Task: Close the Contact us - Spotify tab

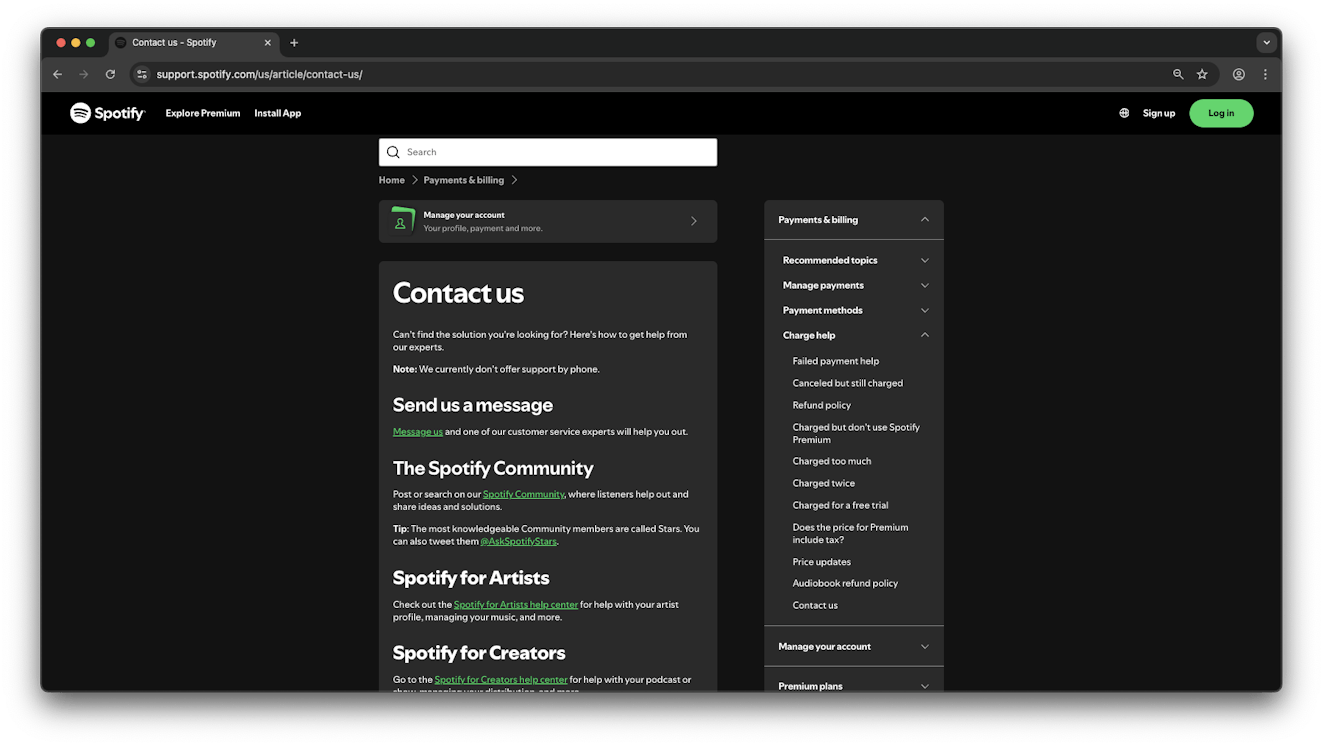Action: click(267, 43)
